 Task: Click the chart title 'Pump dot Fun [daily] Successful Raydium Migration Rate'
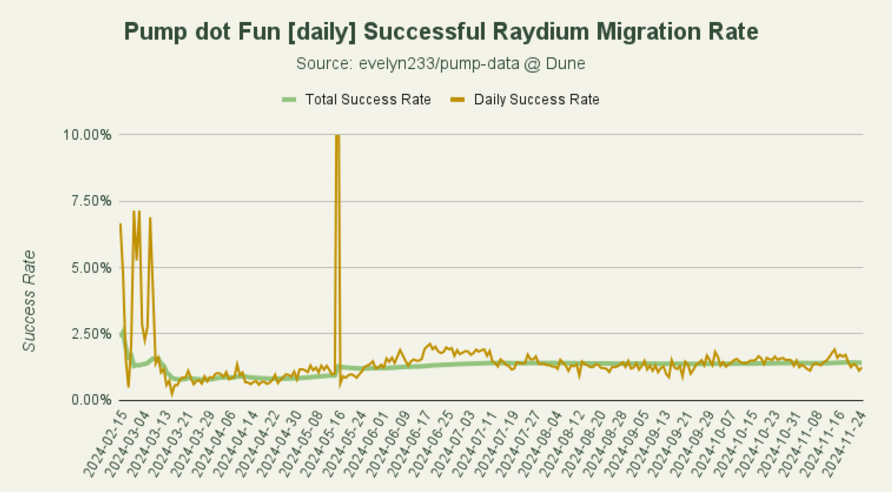[441, 31]
